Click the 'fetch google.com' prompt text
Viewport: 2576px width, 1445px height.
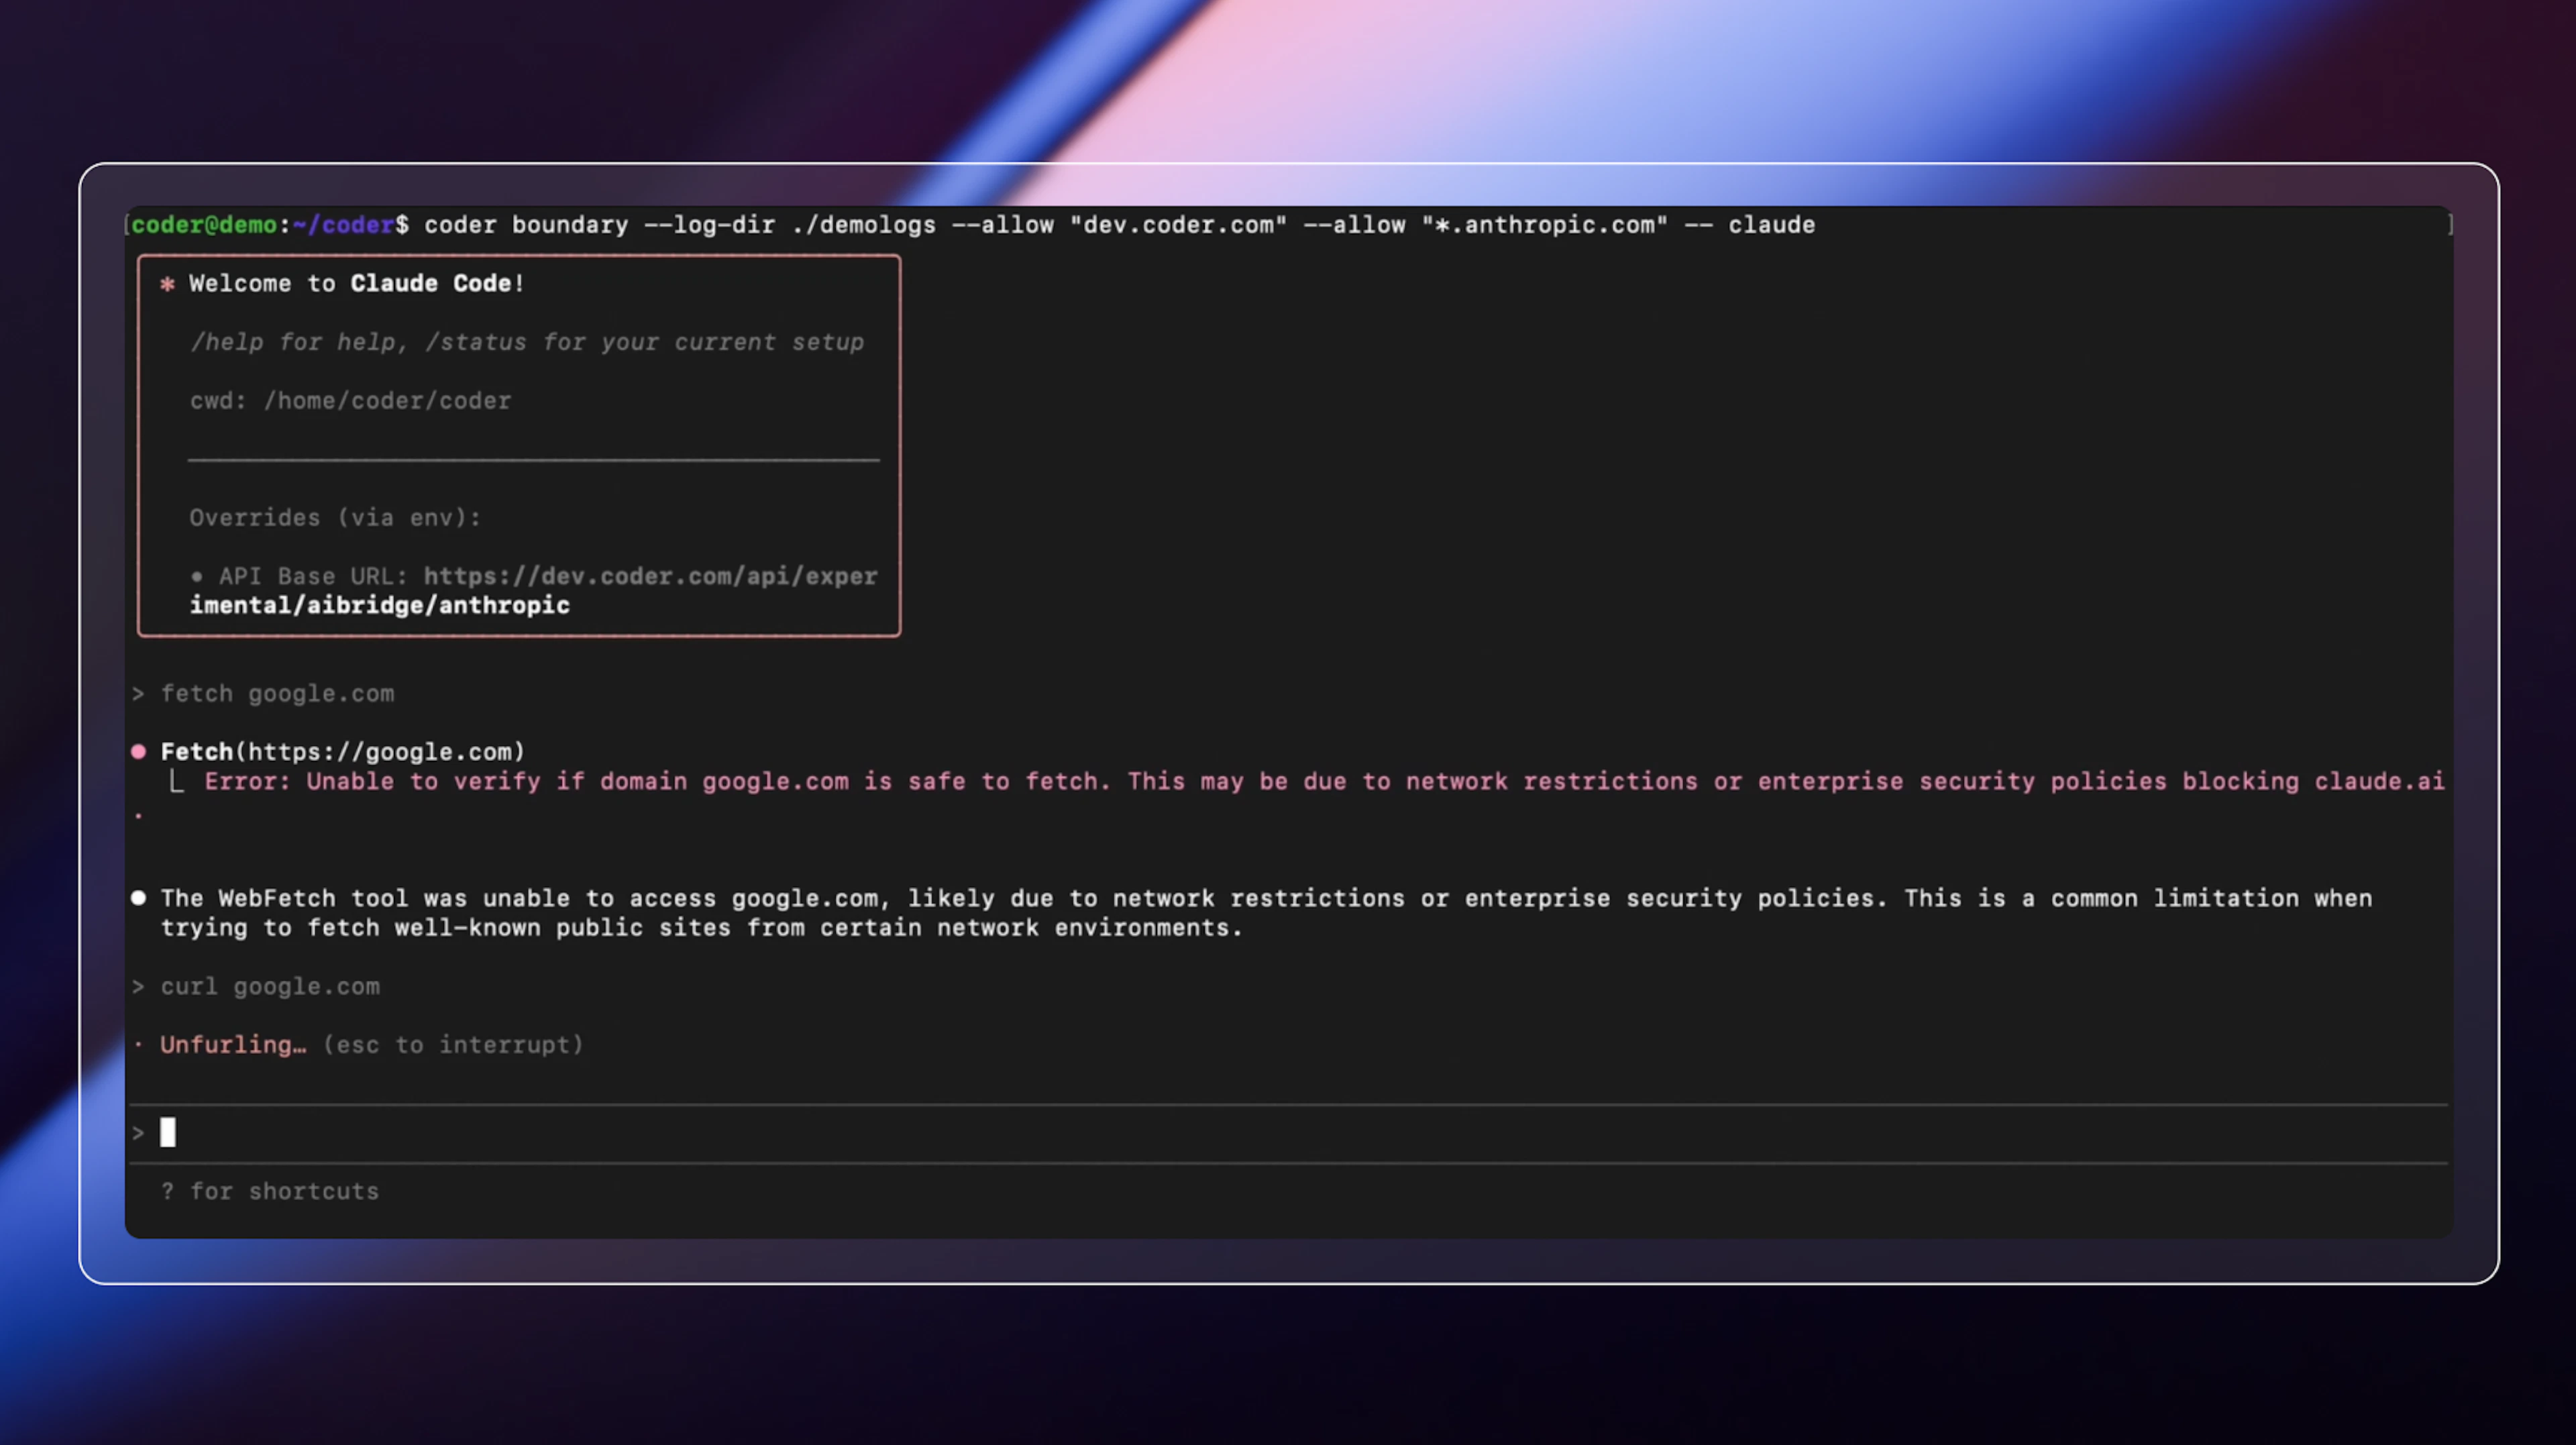coord(277,694)
